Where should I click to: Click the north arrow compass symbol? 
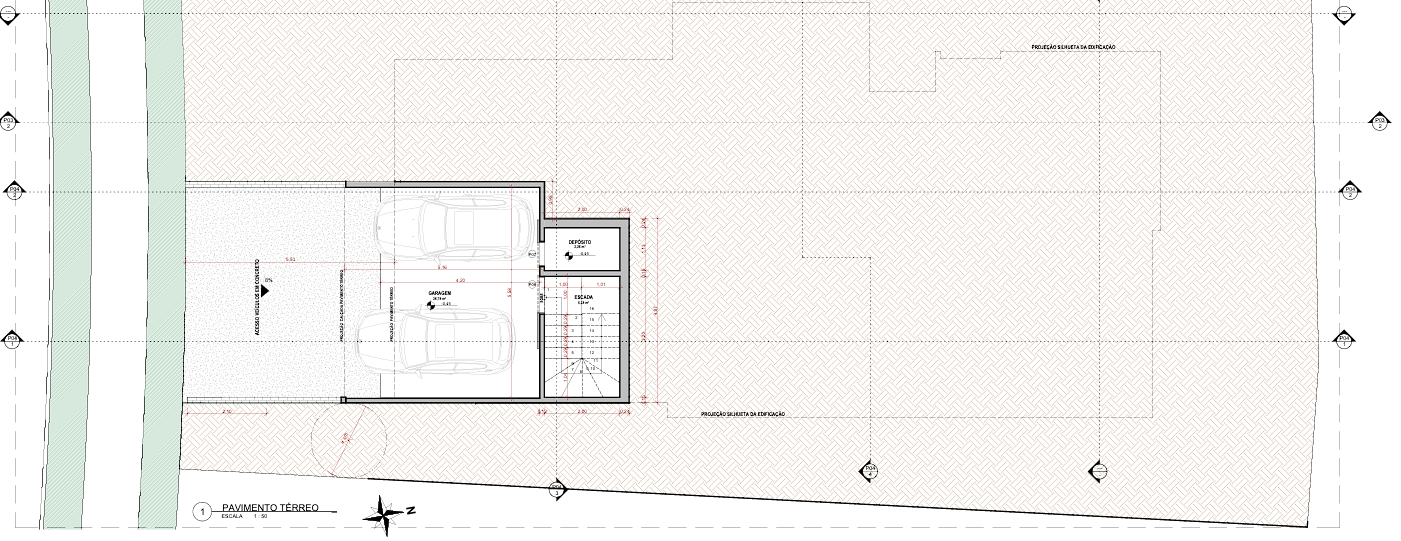[386, 512]
